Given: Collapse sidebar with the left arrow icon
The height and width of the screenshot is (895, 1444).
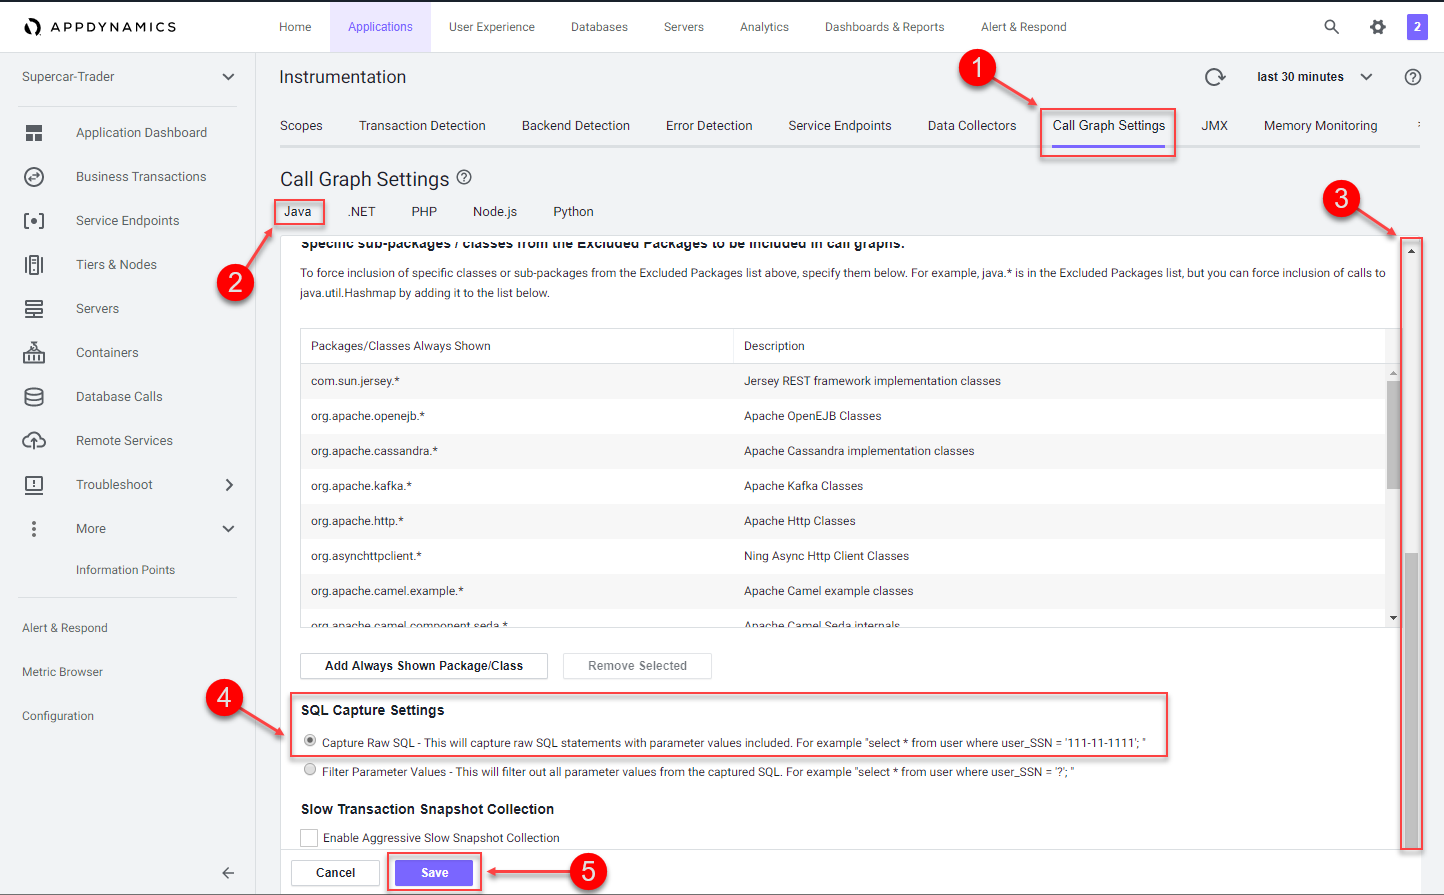Looking at the screenshot, I should tap(228, 873).
